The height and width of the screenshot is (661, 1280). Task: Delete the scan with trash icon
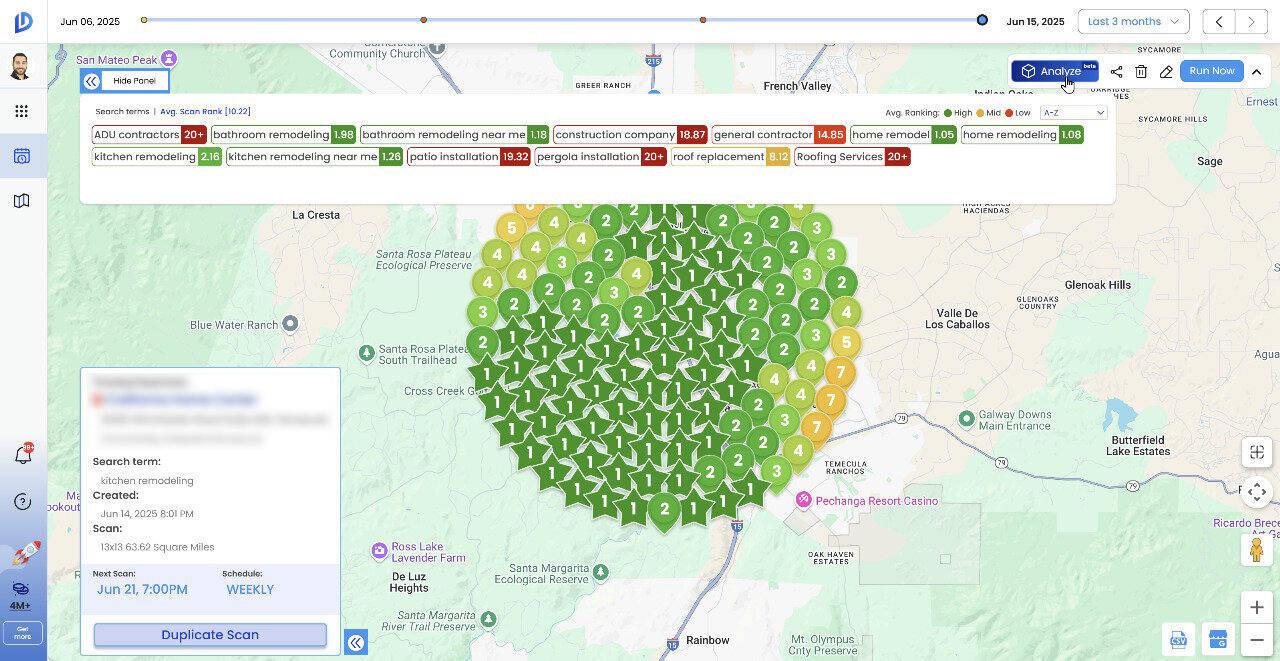pyautogui.click(x=1141, y=72)
